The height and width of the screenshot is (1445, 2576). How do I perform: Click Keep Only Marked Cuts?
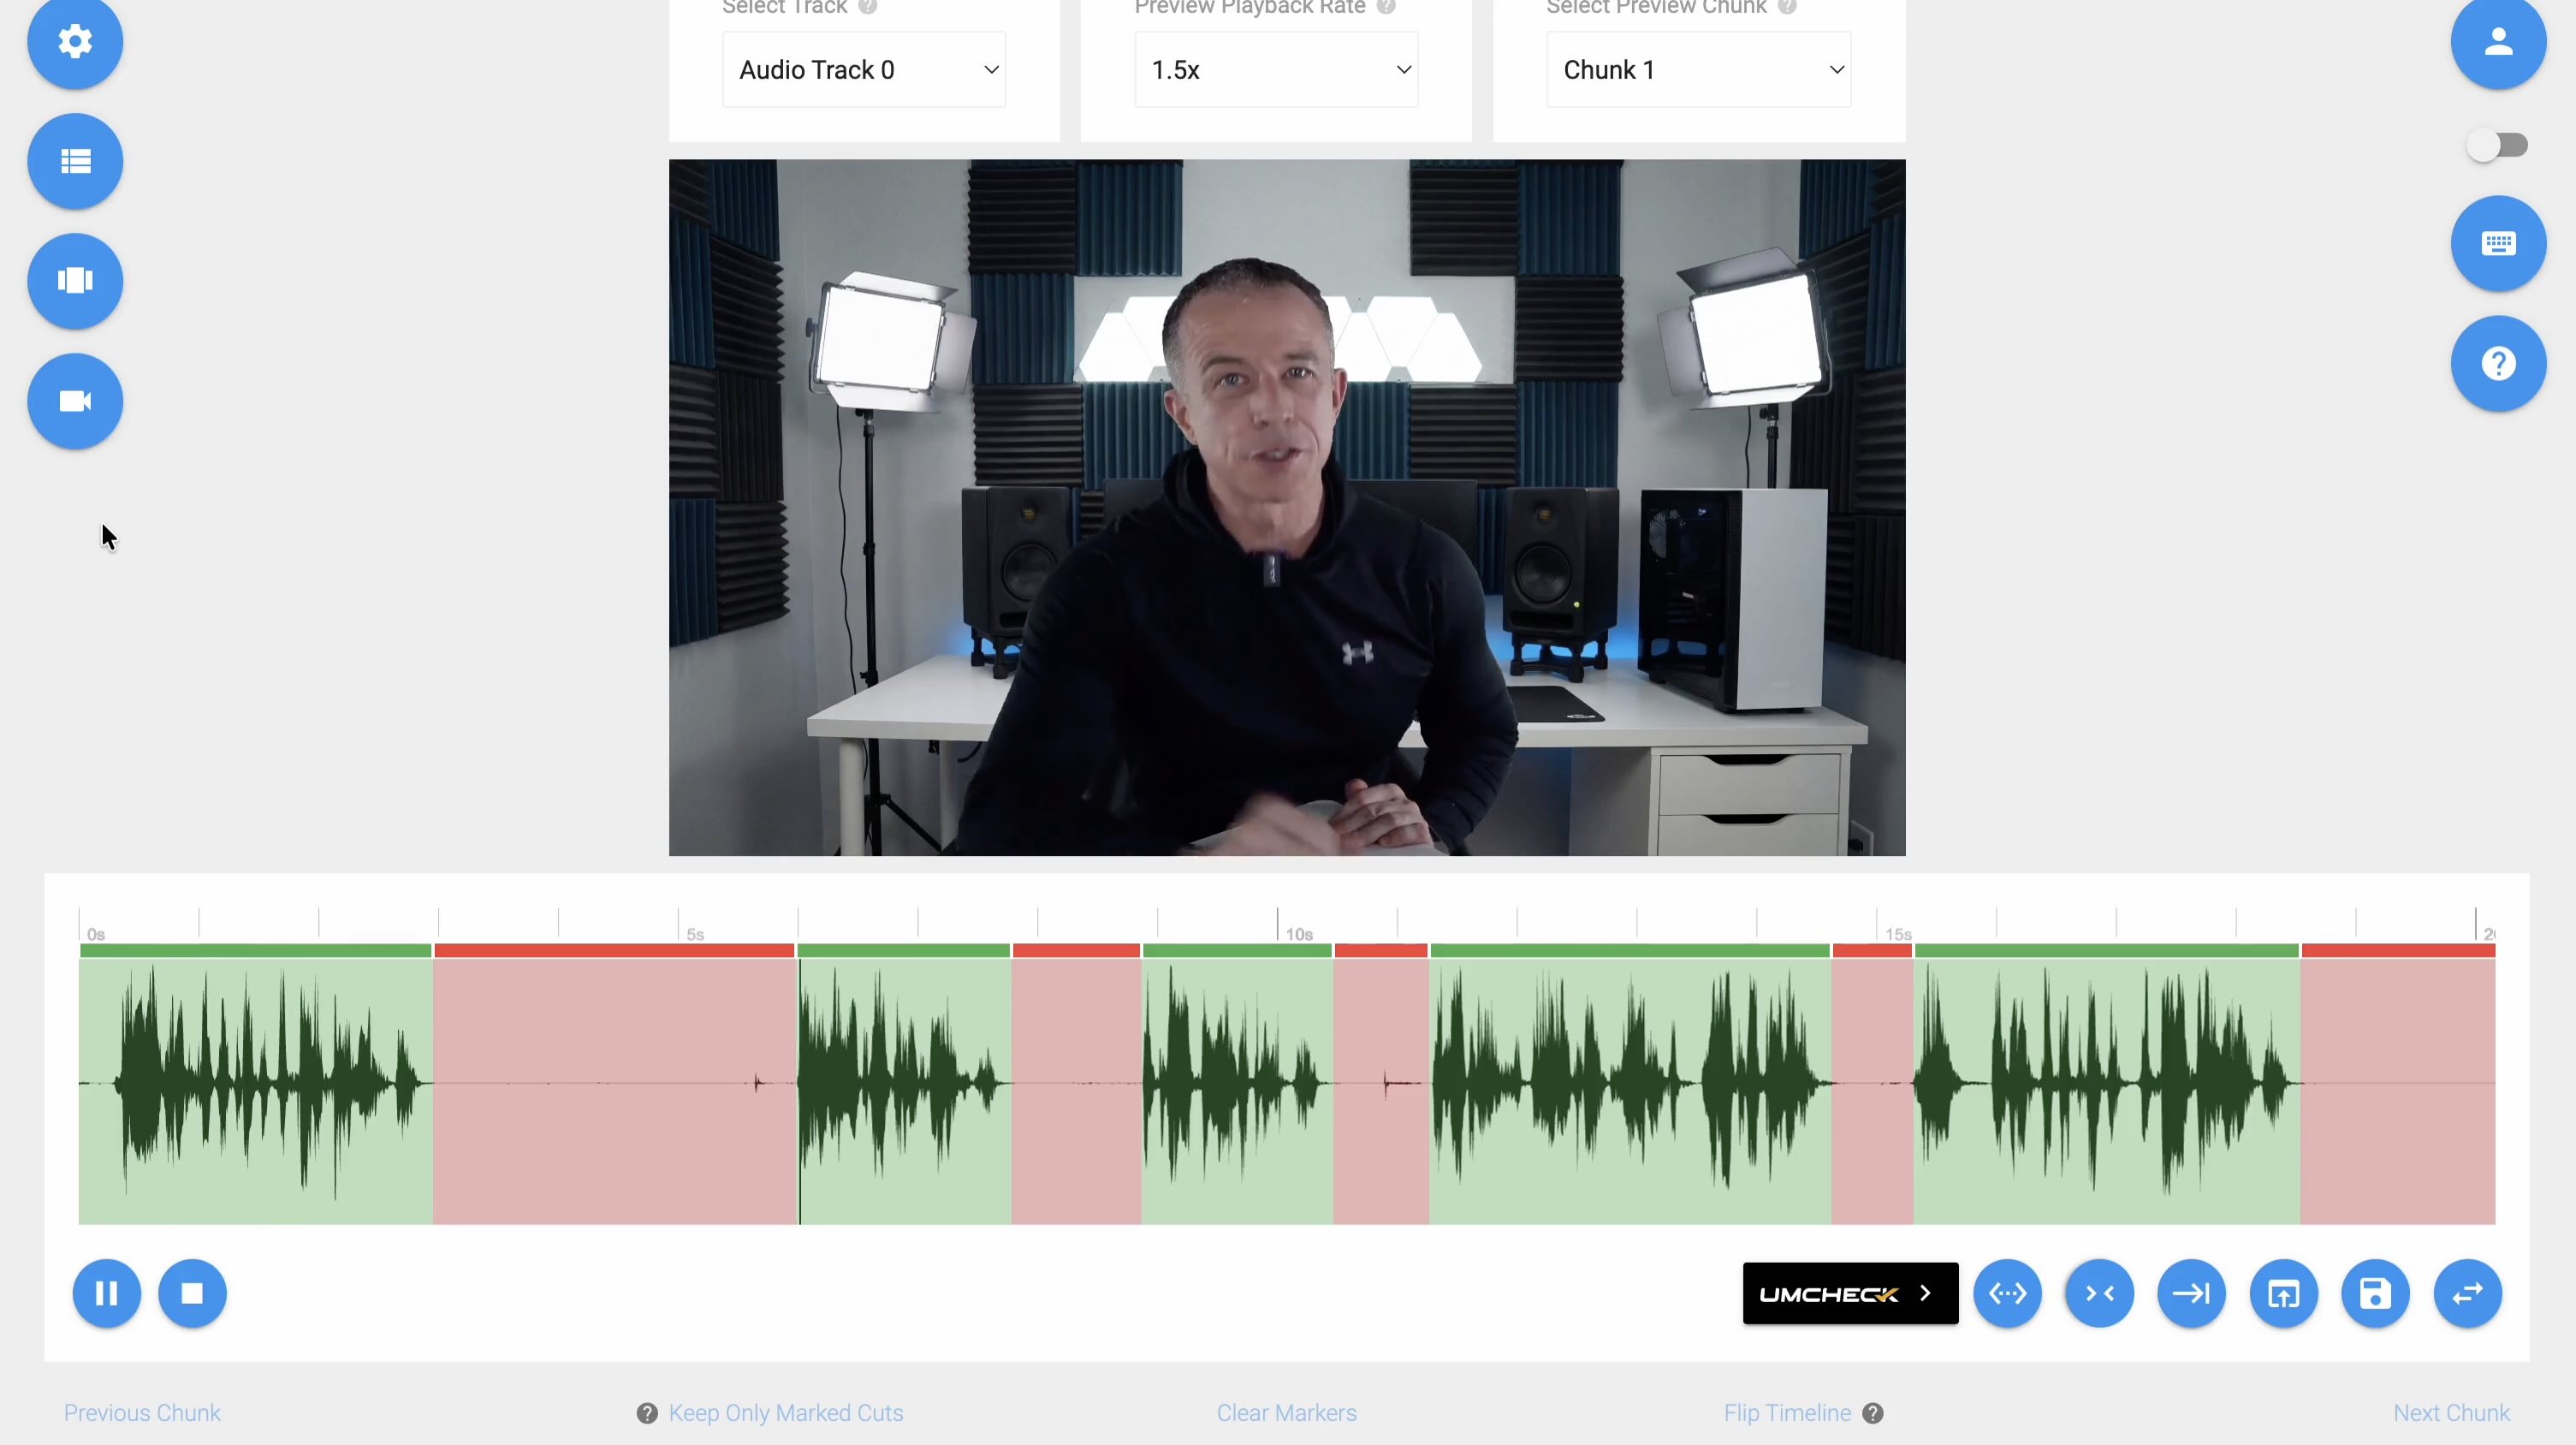786,1413
